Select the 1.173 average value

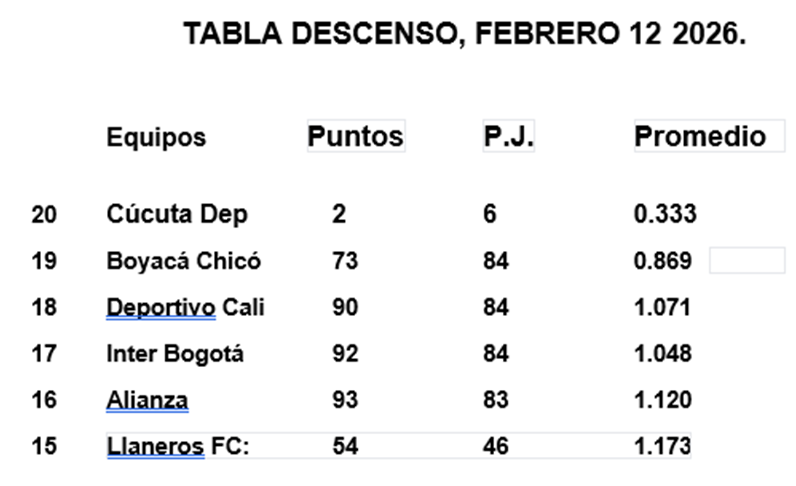(x=662, y=447)
